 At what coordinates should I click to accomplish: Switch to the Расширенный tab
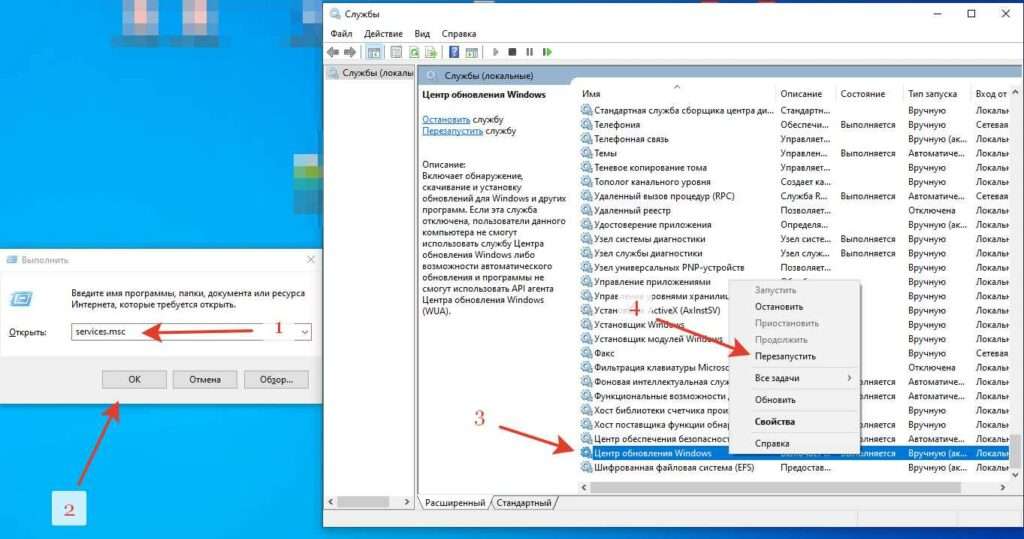coord(455,502)
